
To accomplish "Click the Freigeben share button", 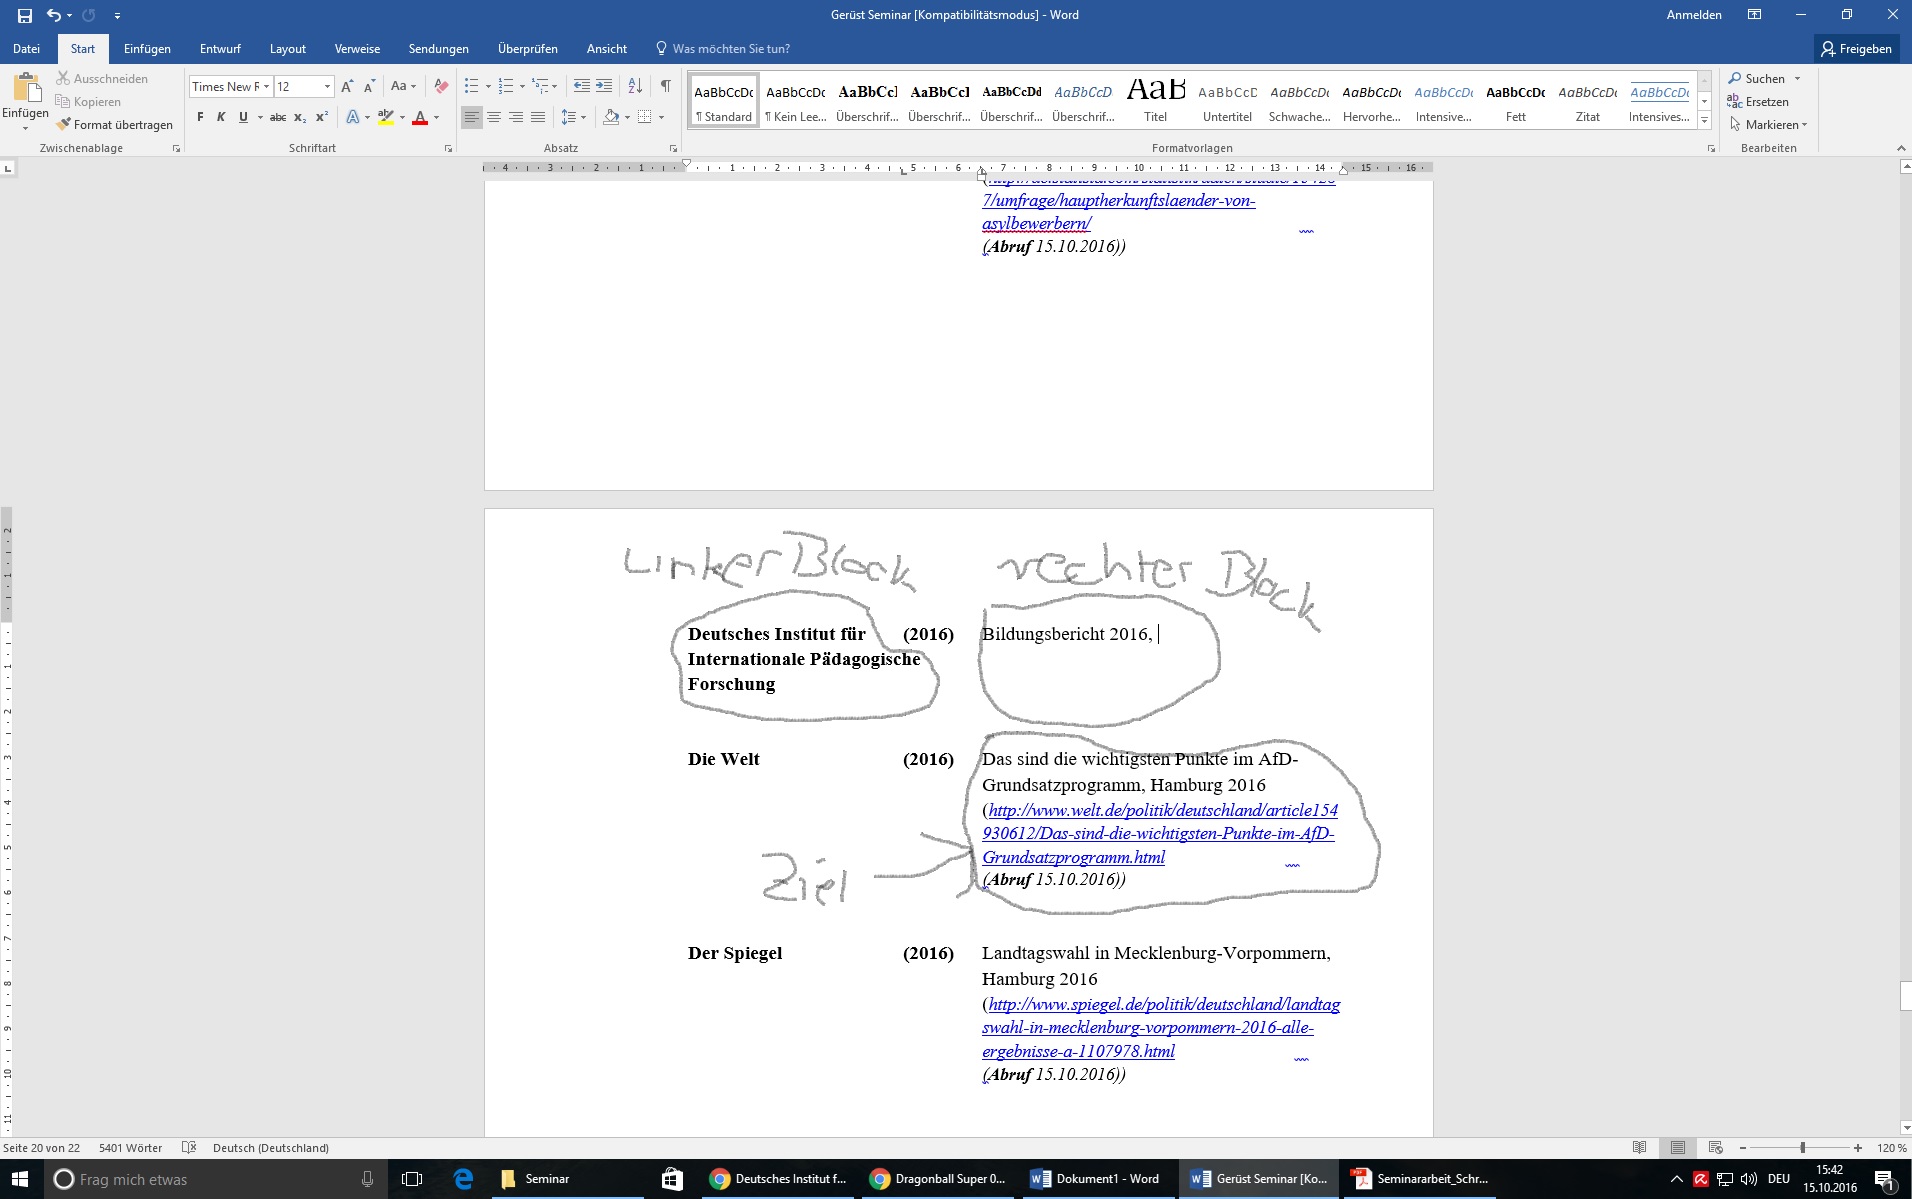I will tap(1856, 48).
